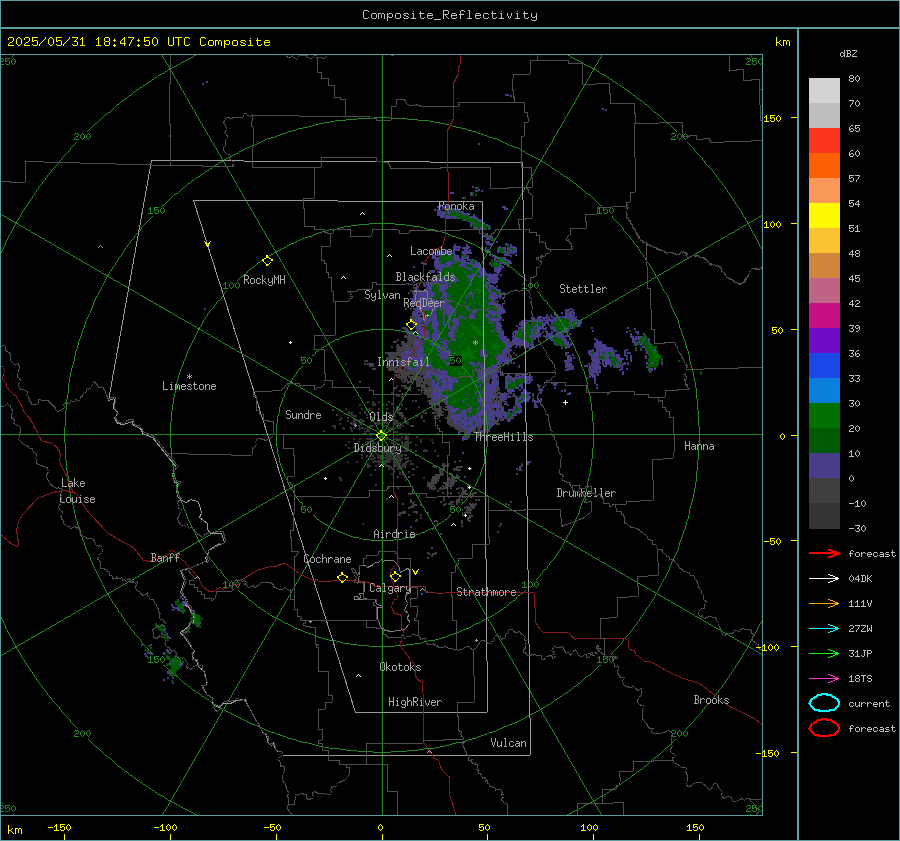The width and height of the screenshot is (900, 841).
Task: Click the cyan current ellipse icon
Action: pos(824,703)
